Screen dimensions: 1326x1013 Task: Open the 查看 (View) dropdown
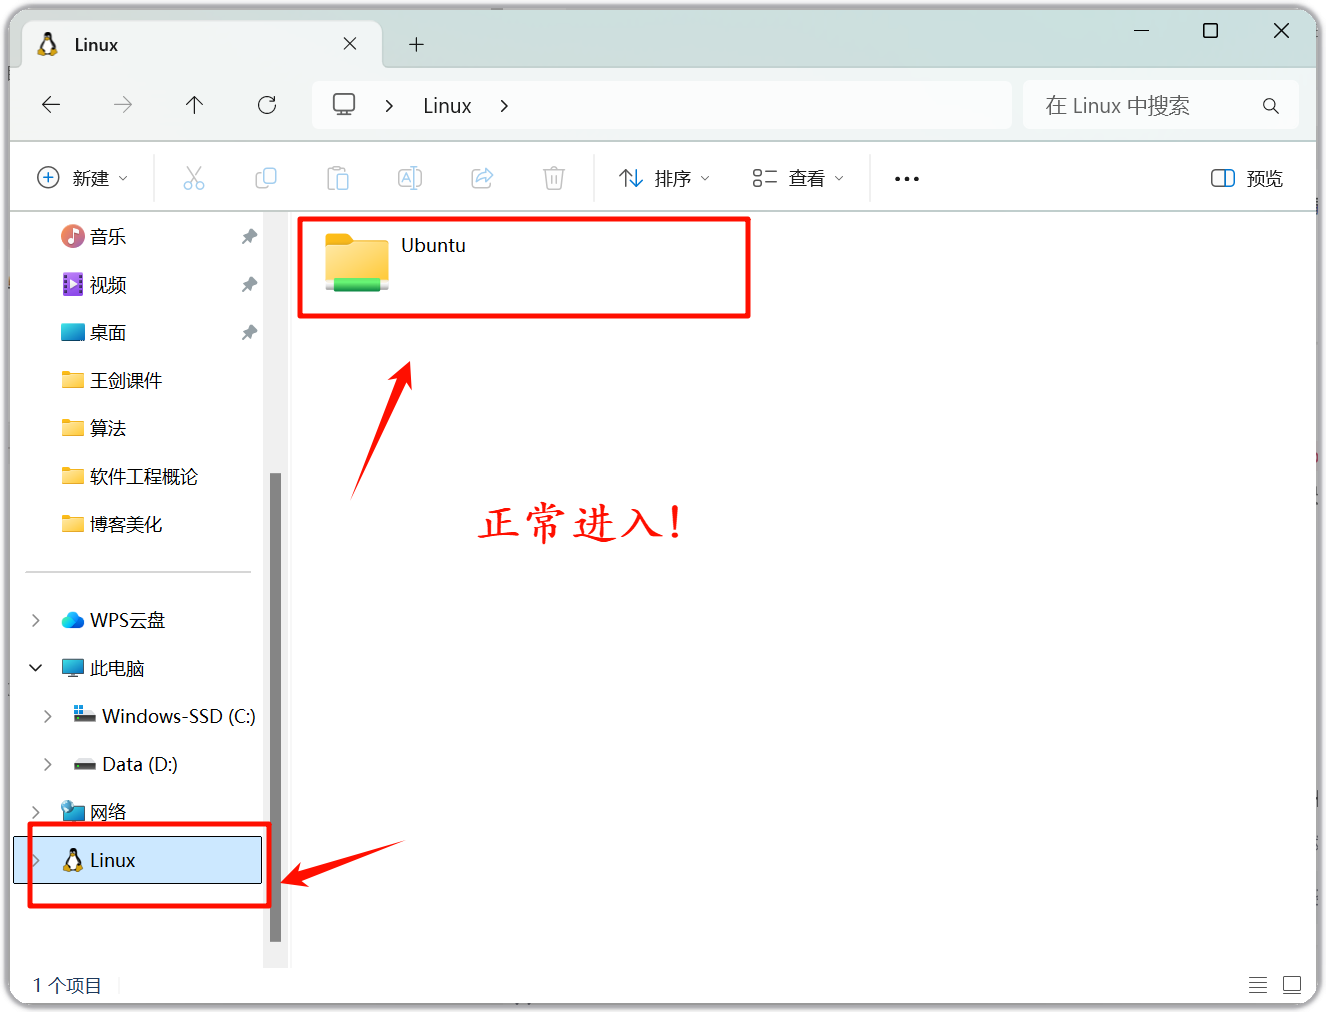point(798,178)
